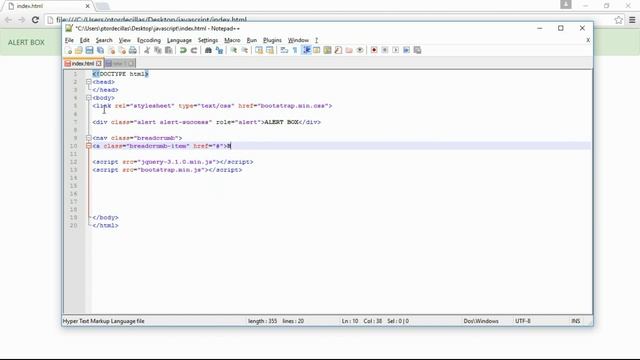The width and height of the screenshot is (640, 360).
Task: Open Find with the binoculars icon
Action: [x=208, y=50]
